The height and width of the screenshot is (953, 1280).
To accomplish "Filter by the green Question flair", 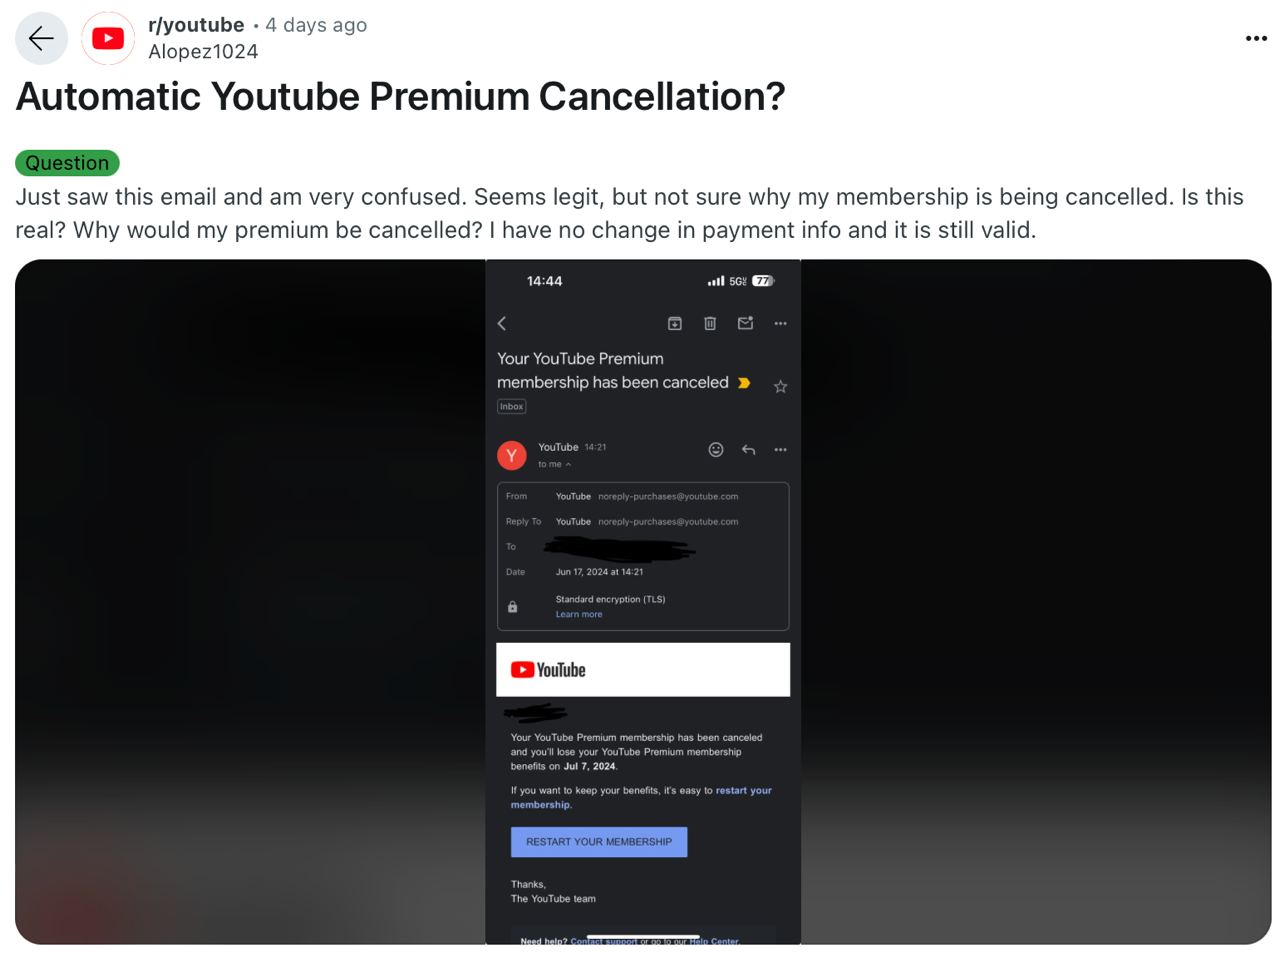I will pos(67,163).
